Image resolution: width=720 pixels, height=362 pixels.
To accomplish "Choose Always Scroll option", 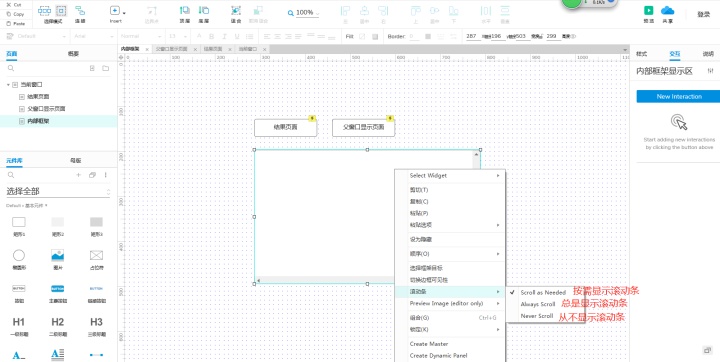I will [538, 304].
